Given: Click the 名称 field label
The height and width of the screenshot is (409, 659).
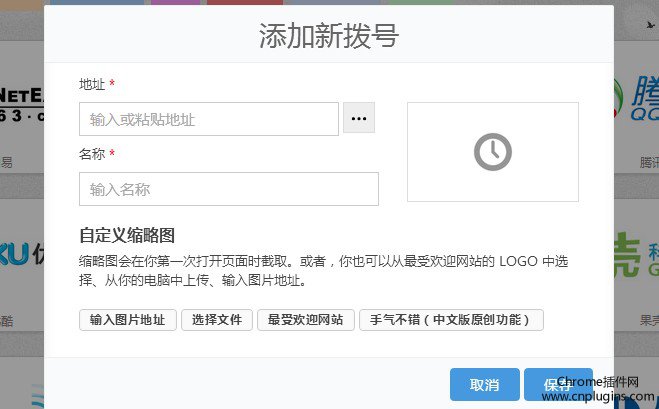Looking at the screenshot, I should pos(92,154).
